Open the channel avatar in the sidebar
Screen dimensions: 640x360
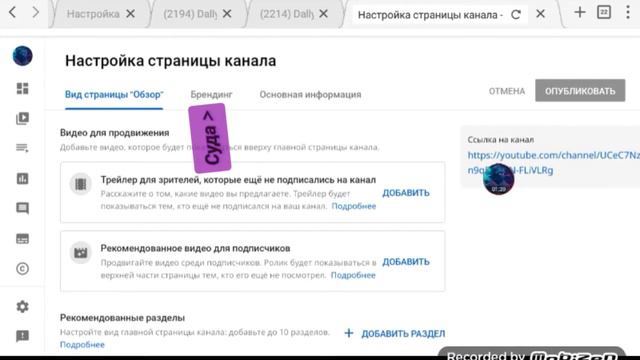coord(22,56)
